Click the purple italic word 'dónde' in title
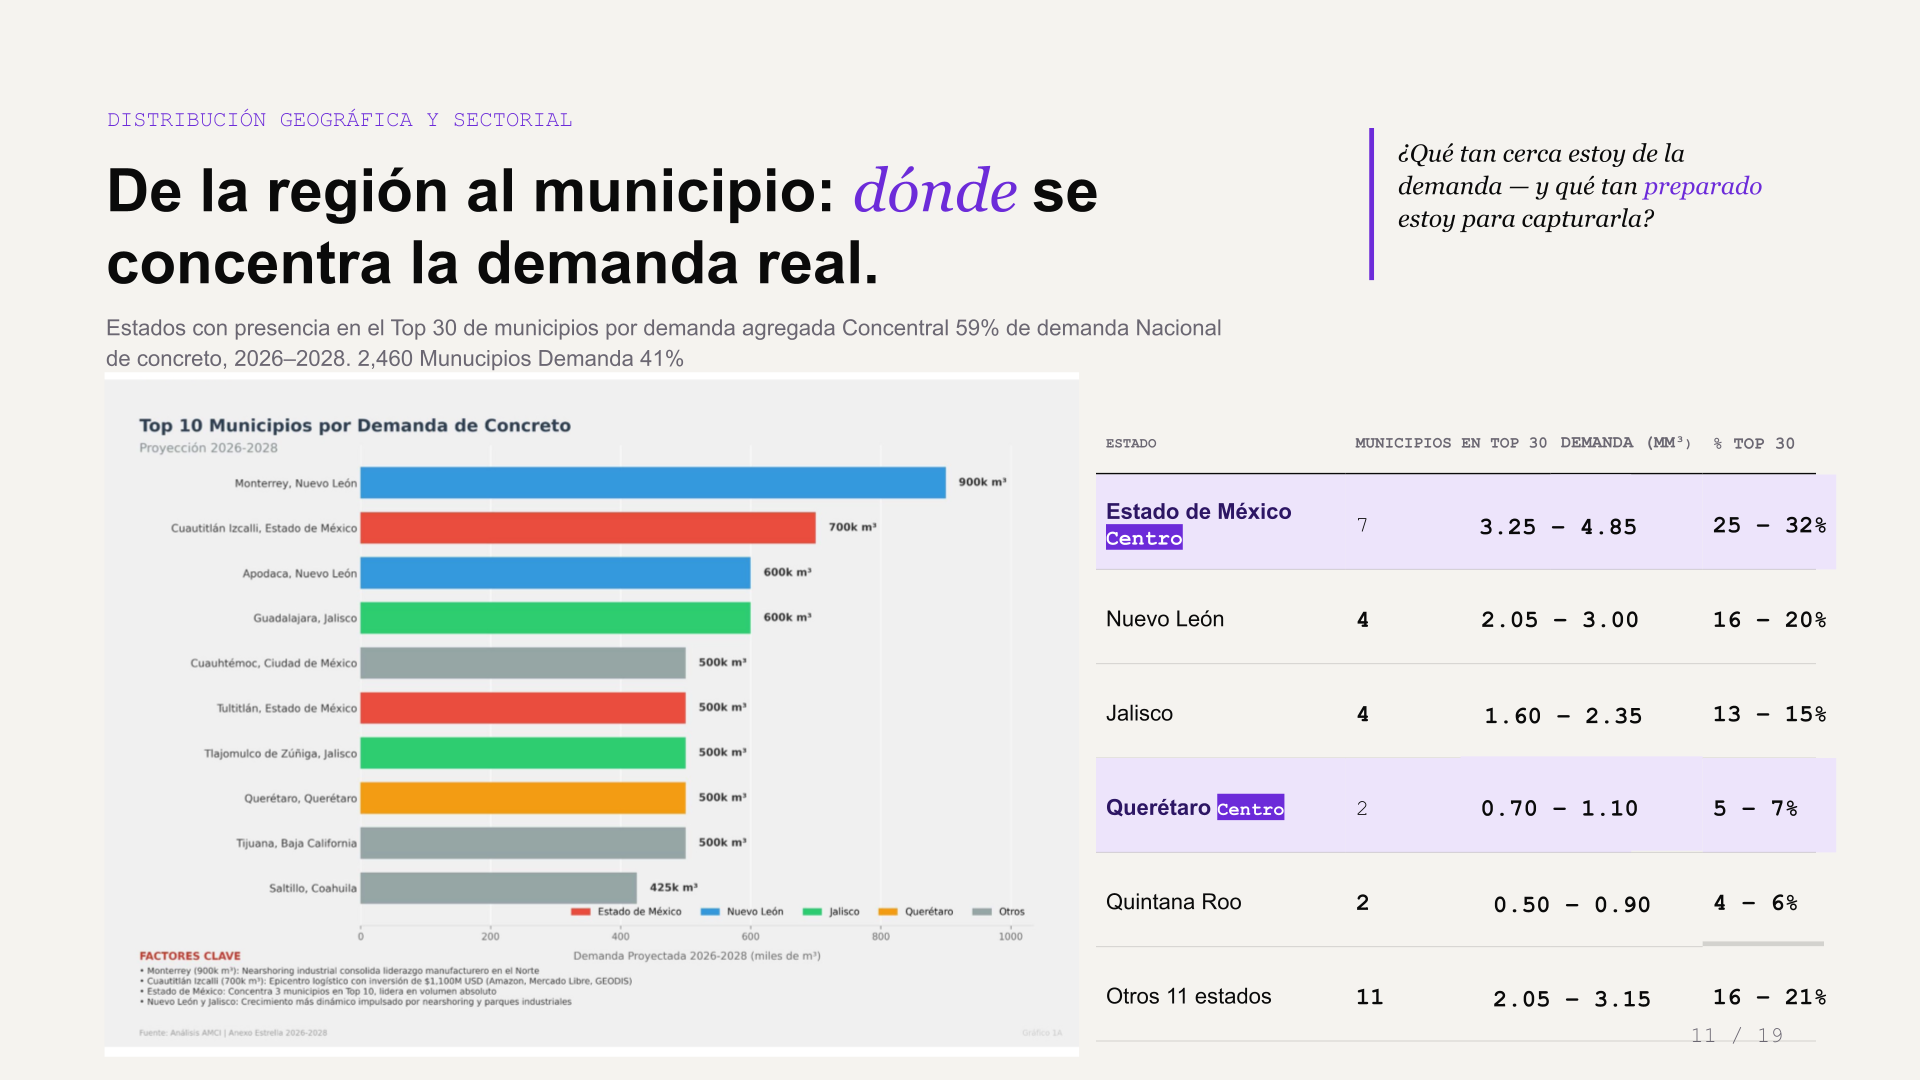The height and width of the screenshot is (1080, 1920). [935, 190]
